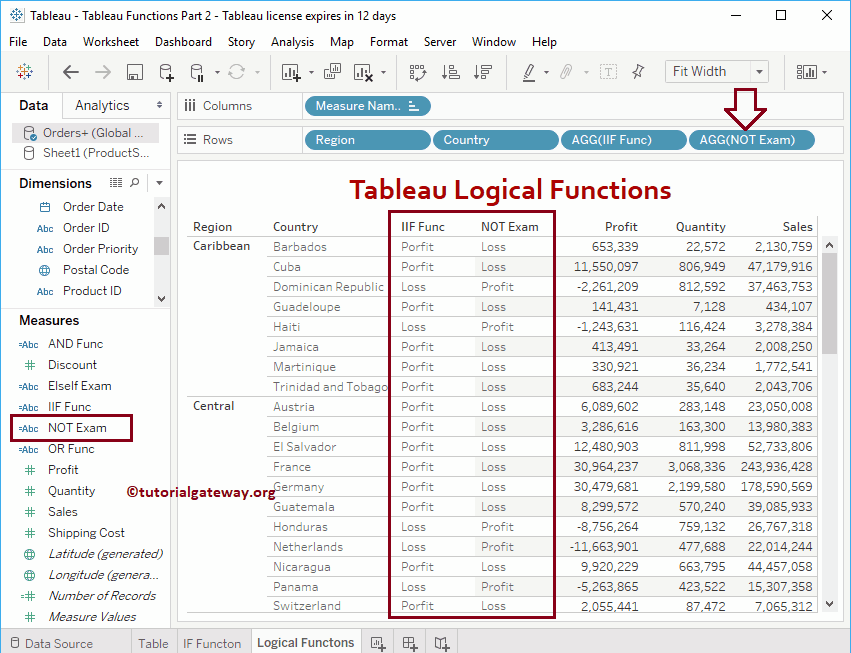851x653 pixels.
Task: Open the Story menu
Action: pos(241,42)
